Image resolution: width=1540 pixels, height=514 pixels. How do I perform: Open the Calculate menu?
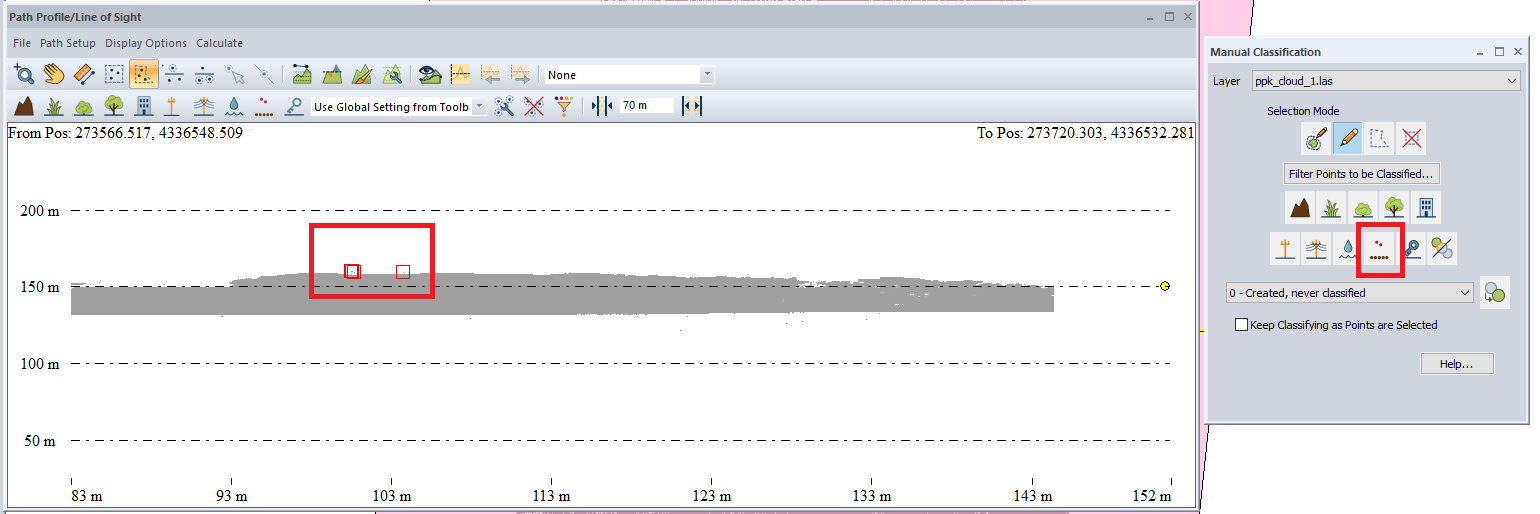point(219,43)
